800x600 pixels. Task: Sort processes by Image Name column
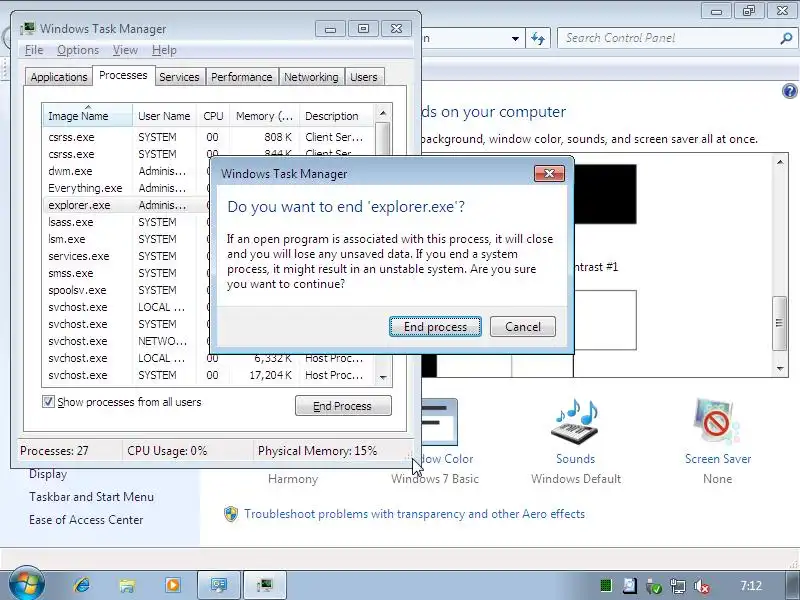(x=88, y=116)
